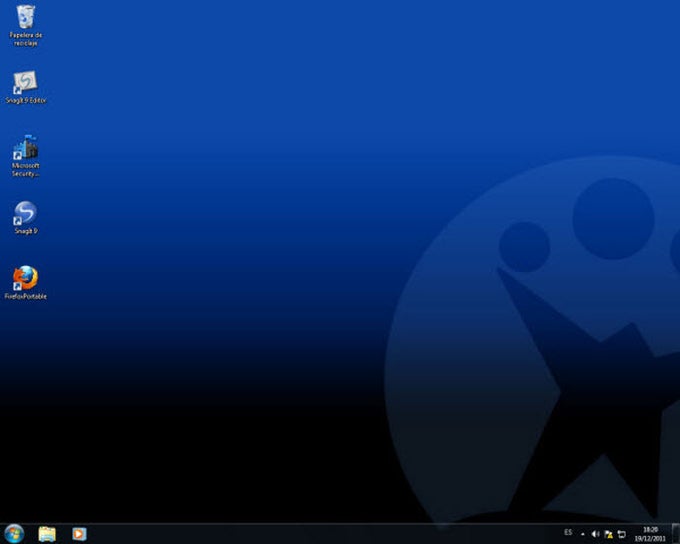Screen dimensions: 680x544
Task: Click the Show desktop button
Action: pos(676,534)
